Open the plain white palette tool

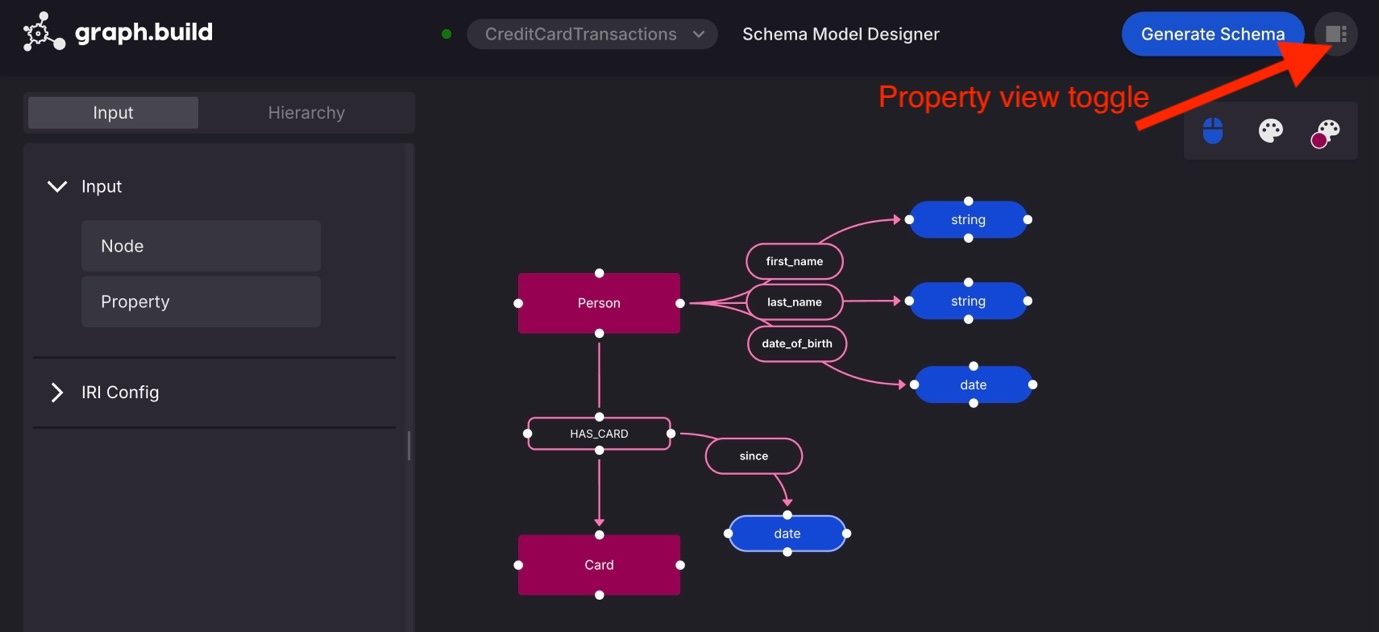tap(1270, 131)
